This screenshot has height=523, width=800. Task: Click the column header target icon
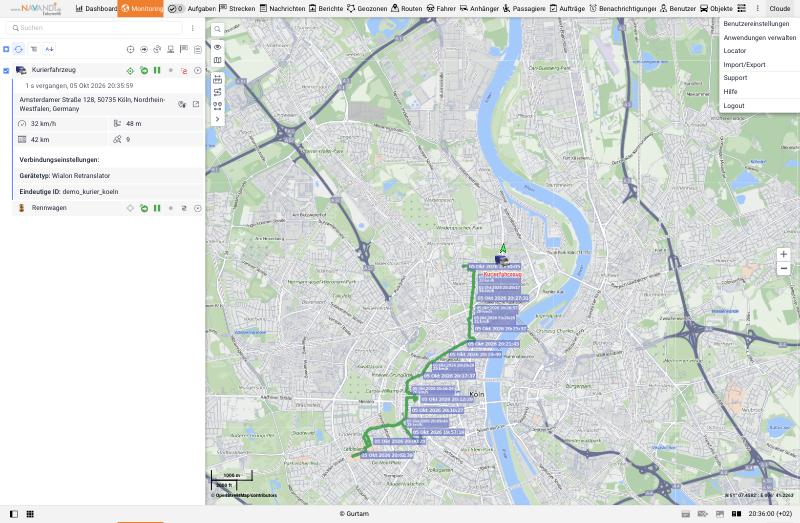coord(131,49)
